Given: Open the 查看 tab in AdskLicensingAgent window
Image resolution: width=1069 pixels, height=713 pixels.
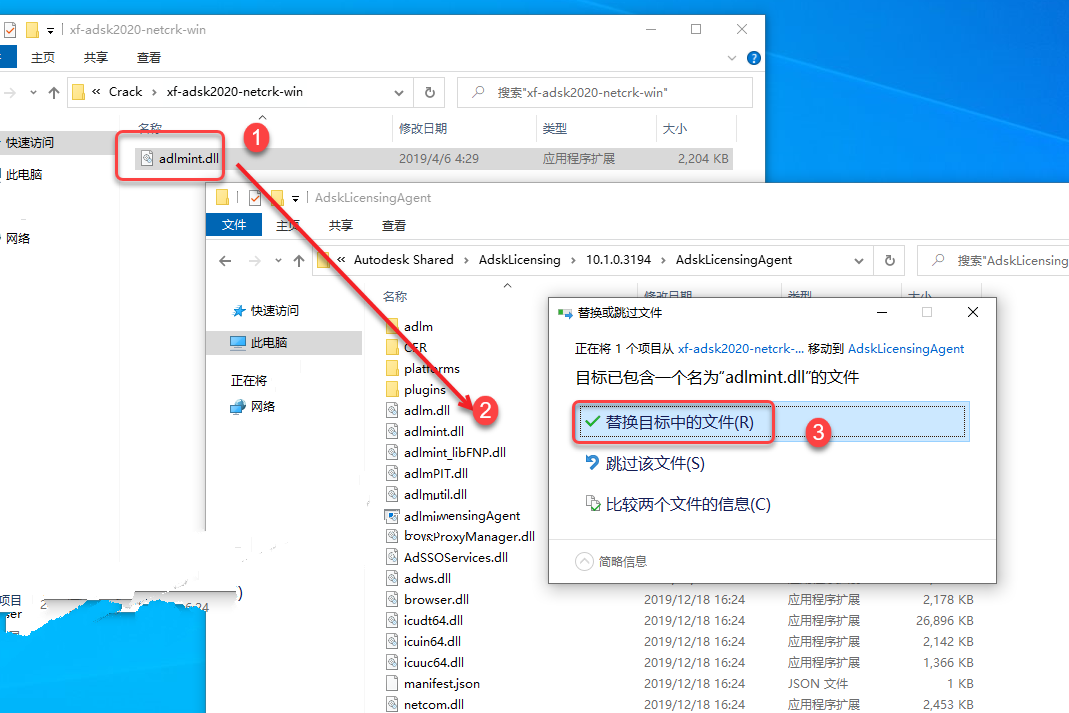Looking at the screenshot, I should click(393, 226).
